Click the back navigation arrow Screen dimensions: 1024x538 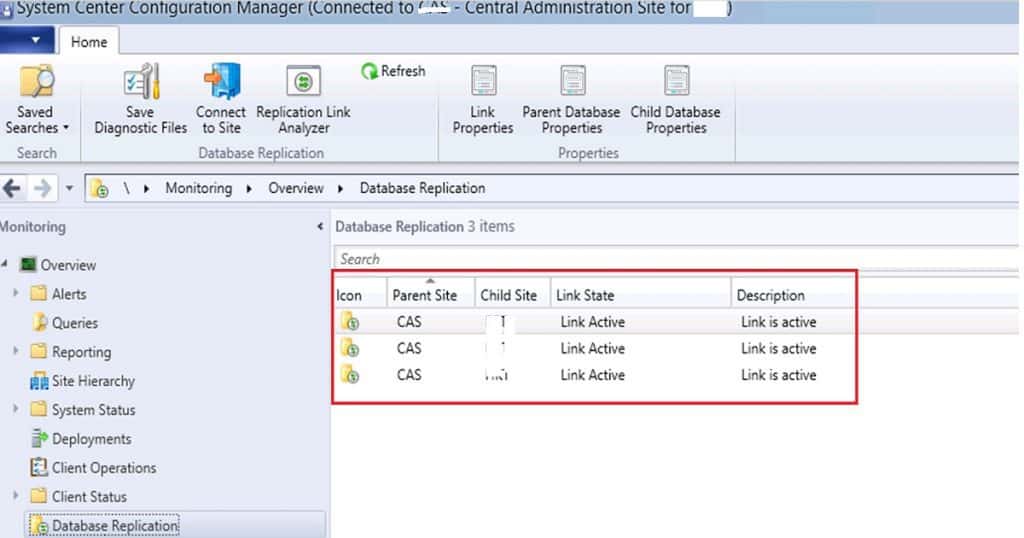coord(13,188)
